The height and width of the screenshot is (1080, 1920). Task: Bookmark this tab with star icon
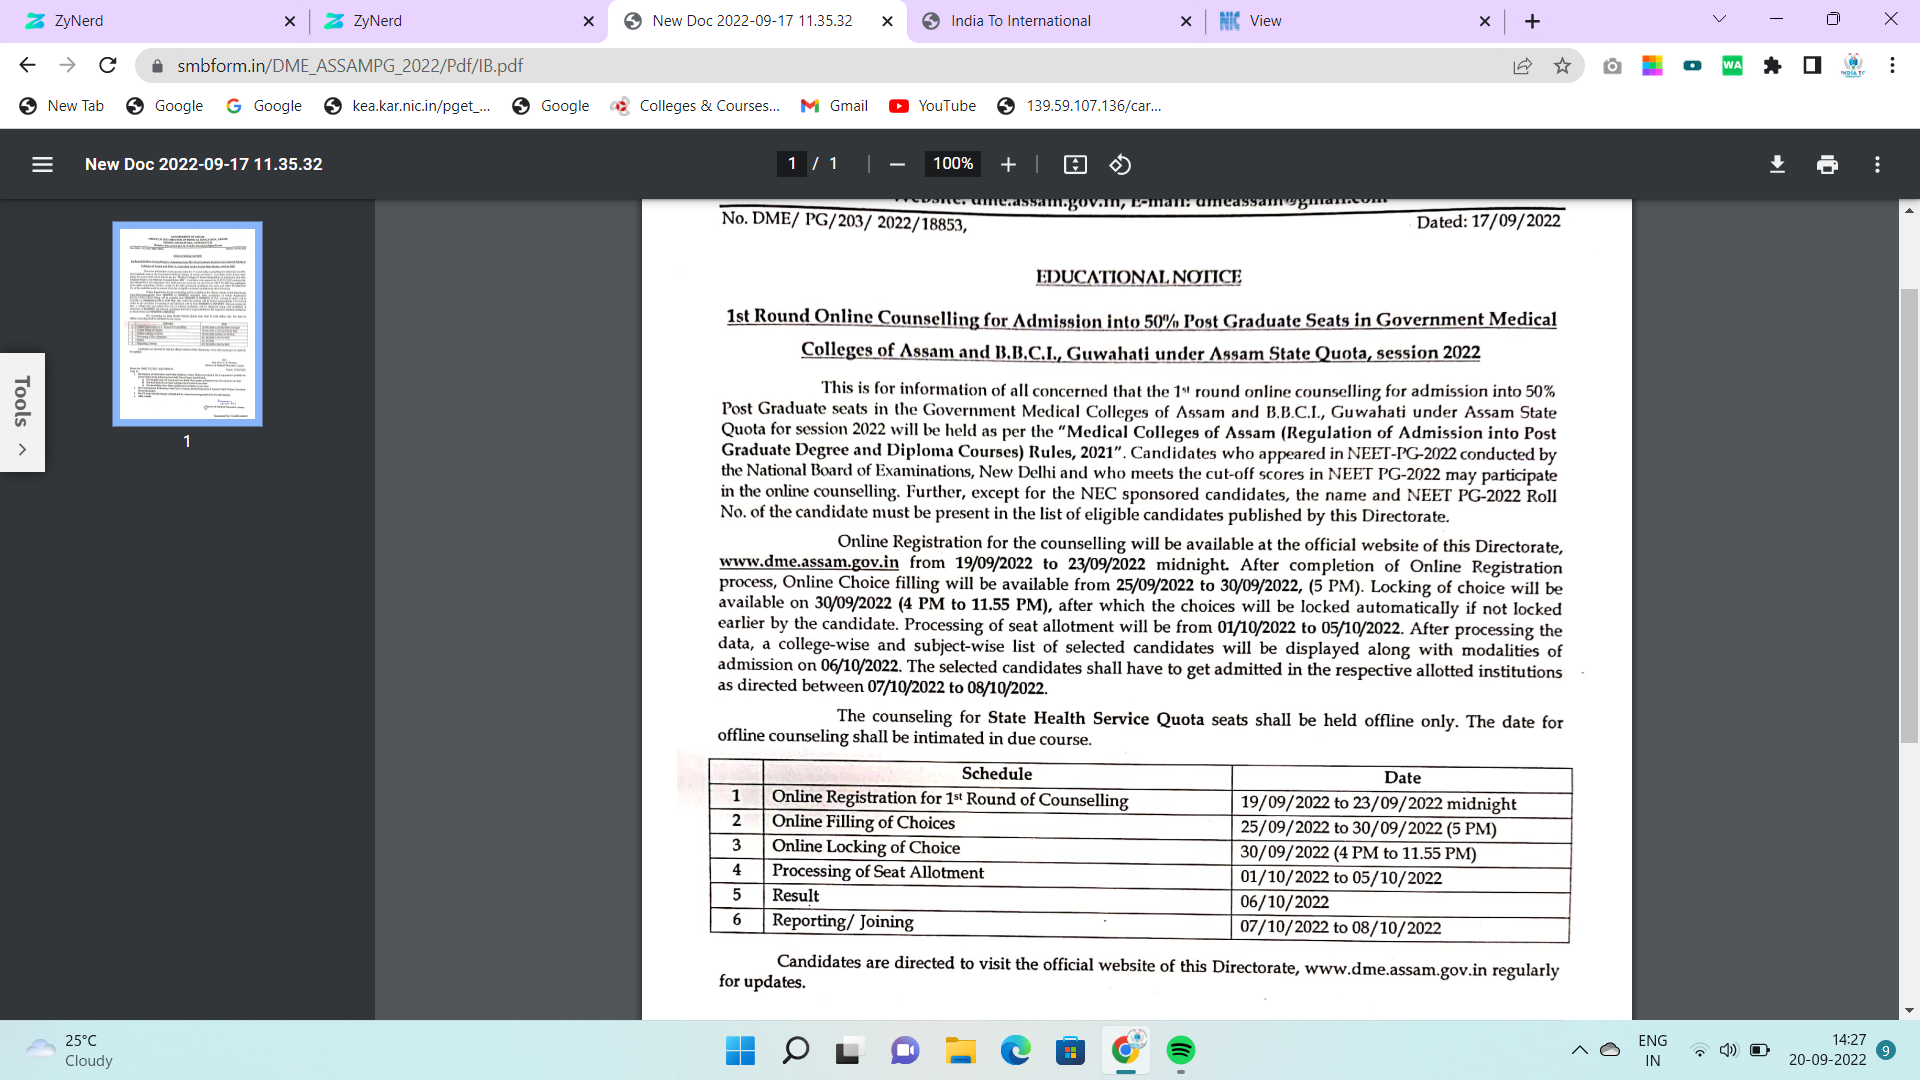1562,65
